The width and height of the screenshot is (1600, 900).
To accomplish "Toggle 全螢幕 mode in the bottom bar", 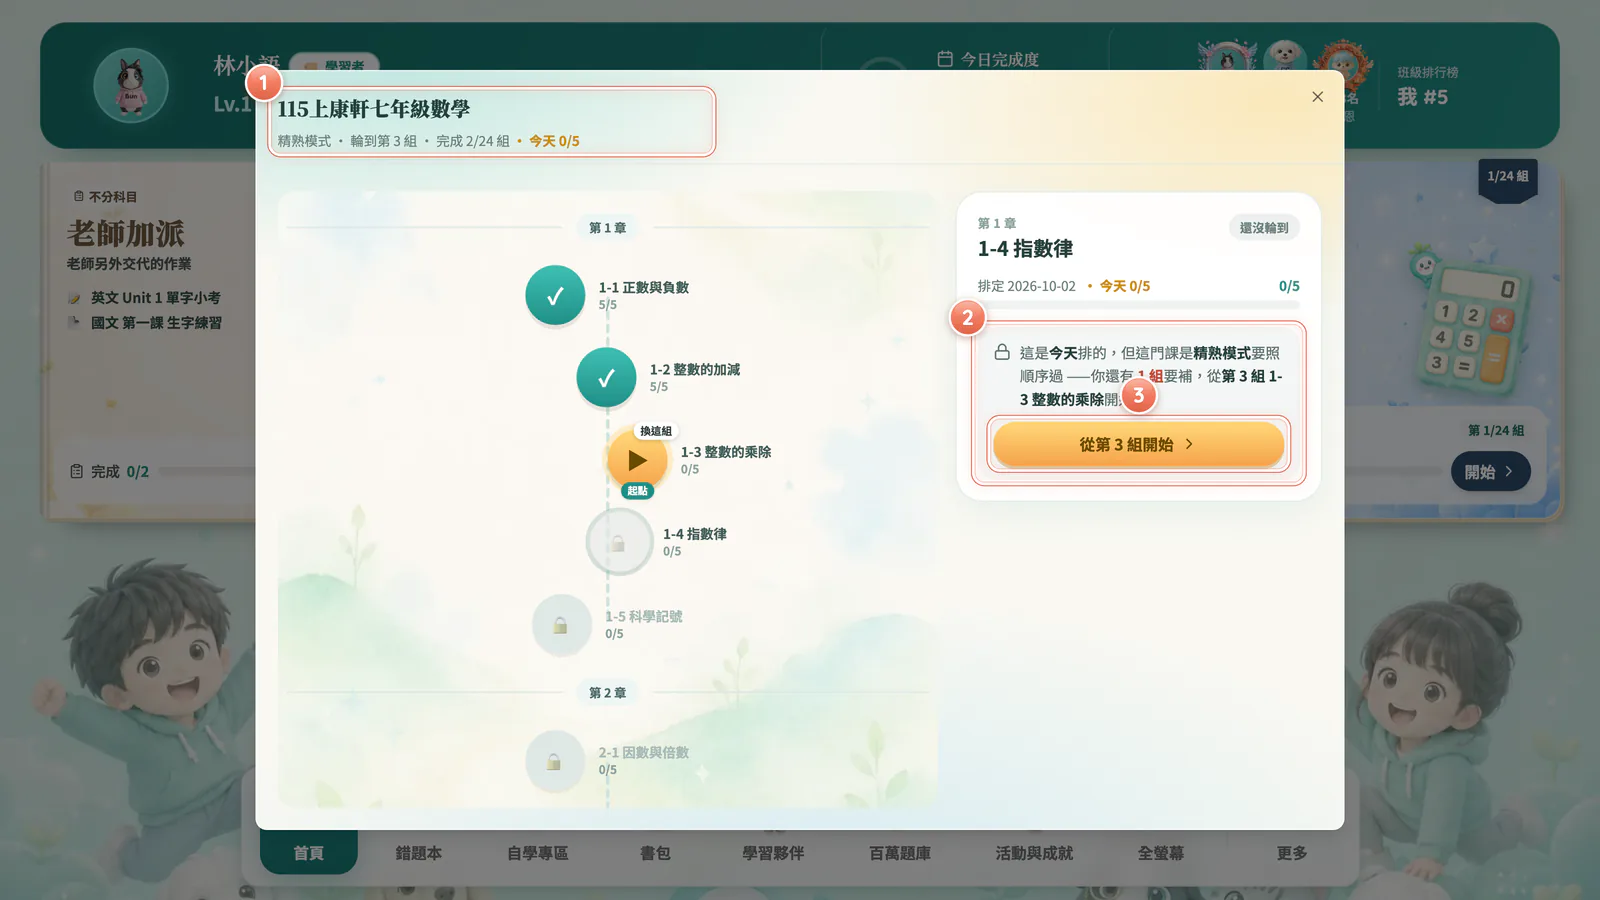I will [x=1160, y=853].
